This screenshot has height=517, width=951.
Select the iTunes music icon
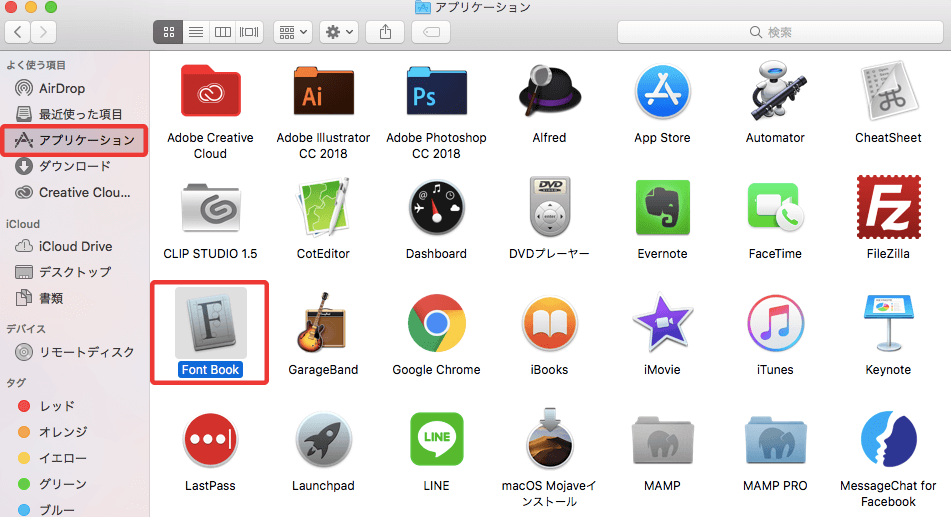(775, 323)
